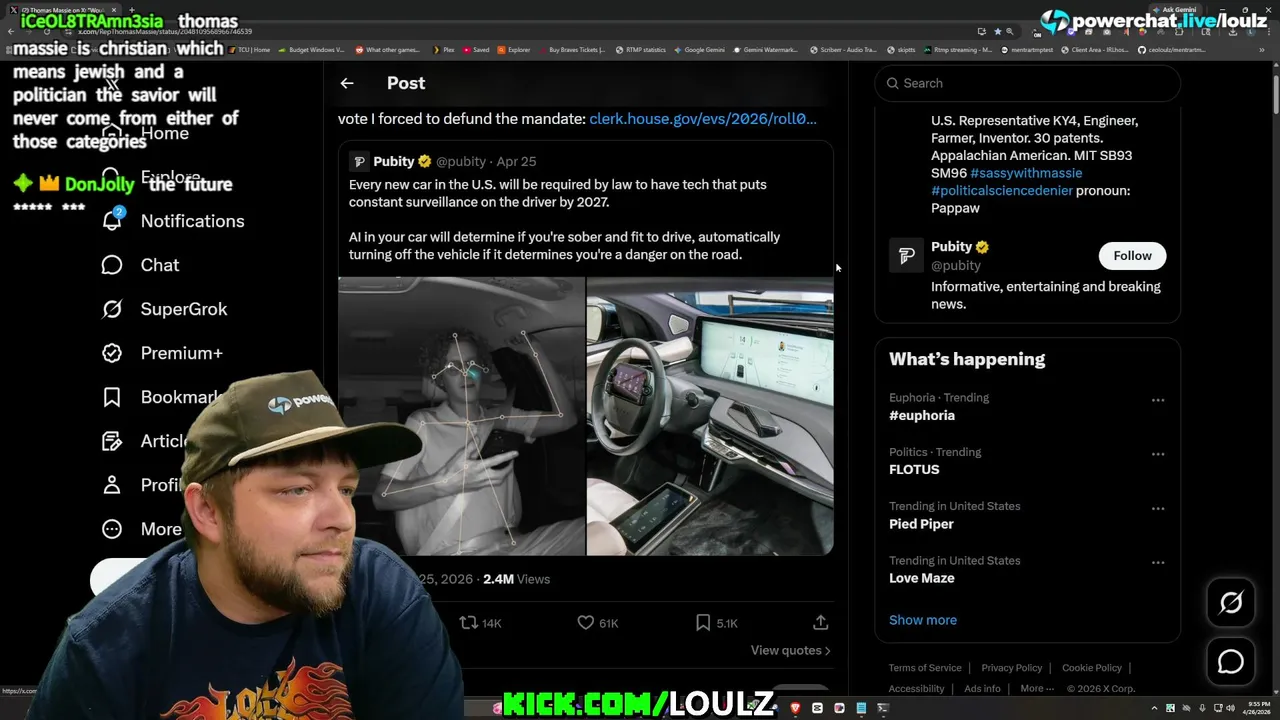Open the #sassywithmassie hashtag
This screenshot has width=1280, height=720.
(1026, 173)
